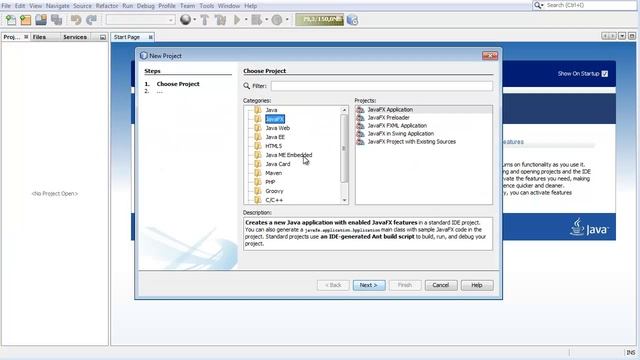Open the Refactor menu
Screen dimensions: 640x360
coord(107,6)
